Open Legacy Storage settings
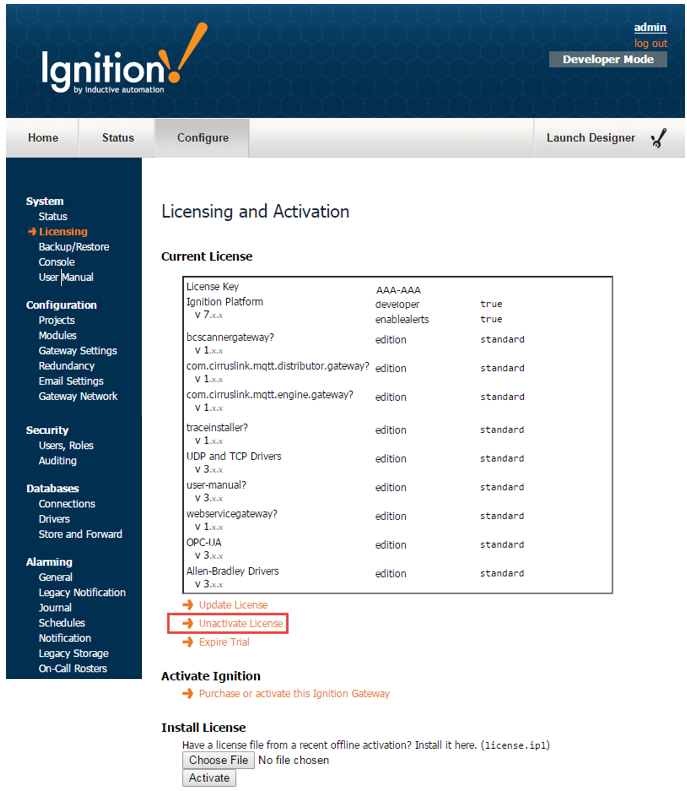Image resolution: width=687 pixels, height=791 pixels. [x=74, y=653]
